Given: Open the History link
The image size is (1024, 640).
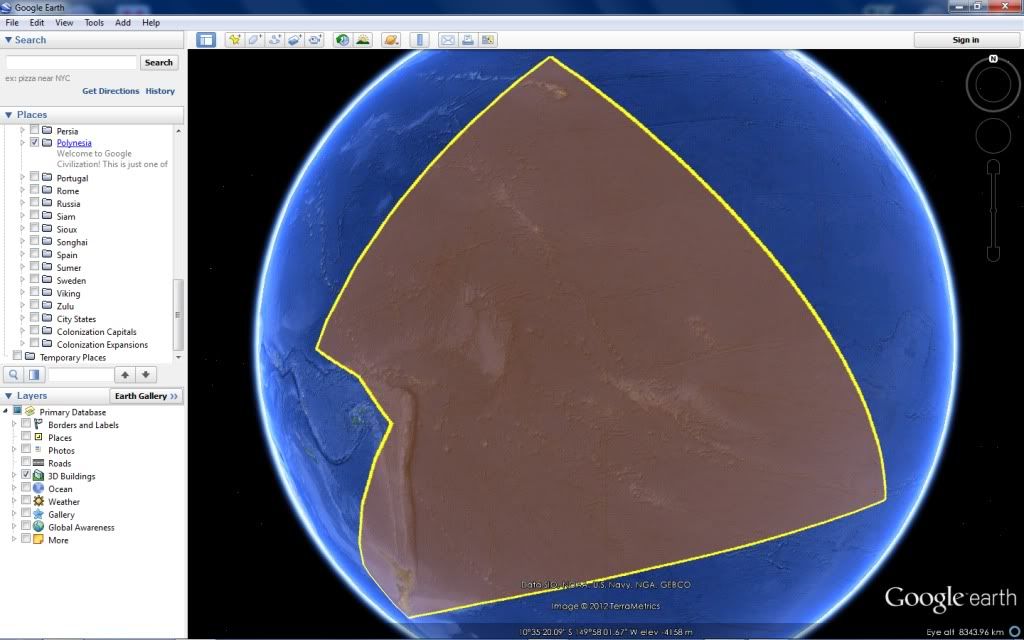Looking at the screenshot, I should pos(160,91).
